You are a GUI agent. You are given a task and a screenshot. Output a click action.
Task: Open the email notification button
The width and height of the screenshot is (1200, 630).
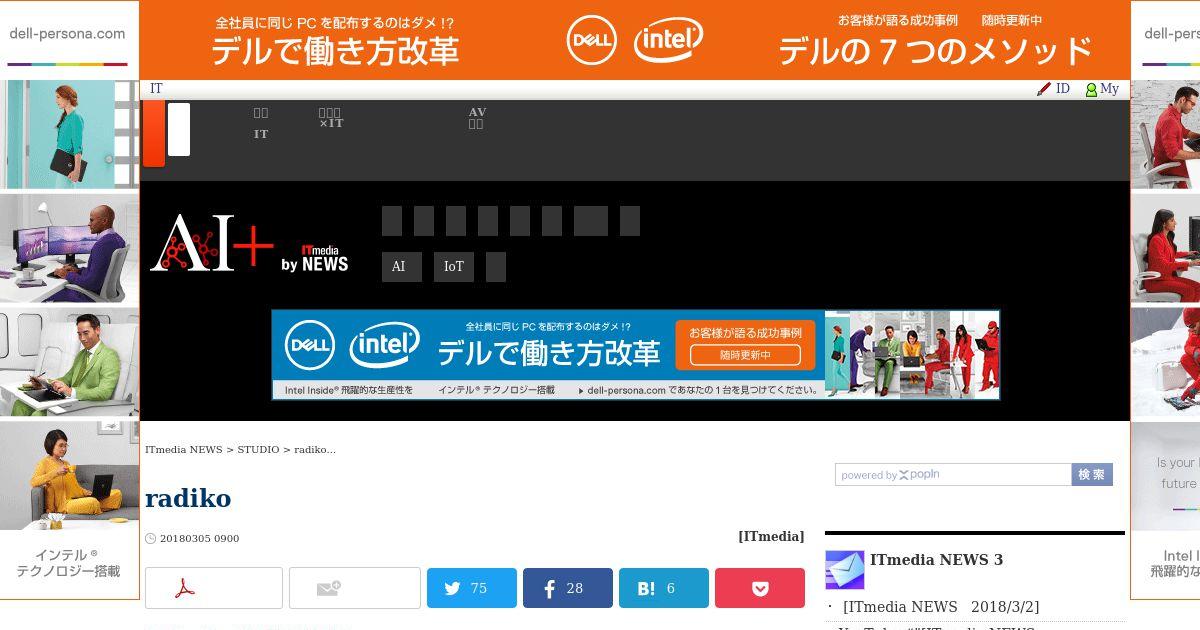tap(355, 588)
